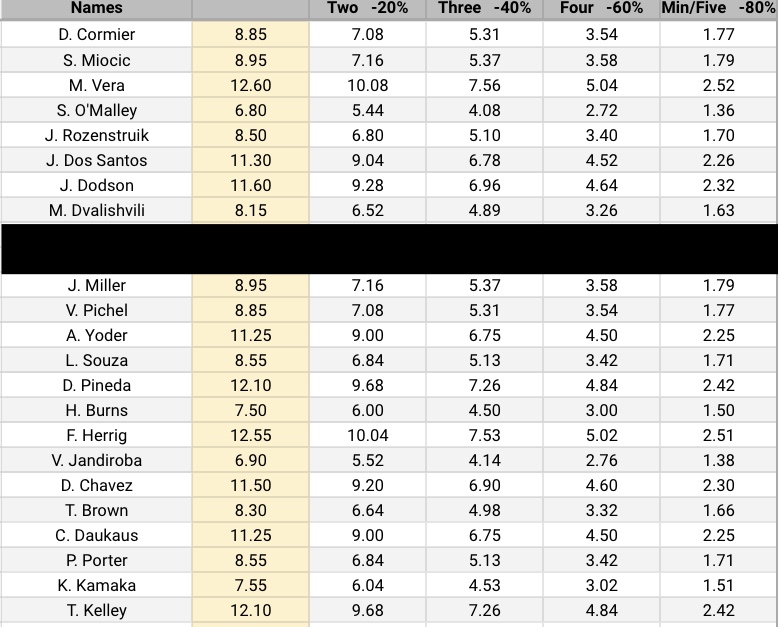
Task: Click the Names column header
Action: coord(96,8)
